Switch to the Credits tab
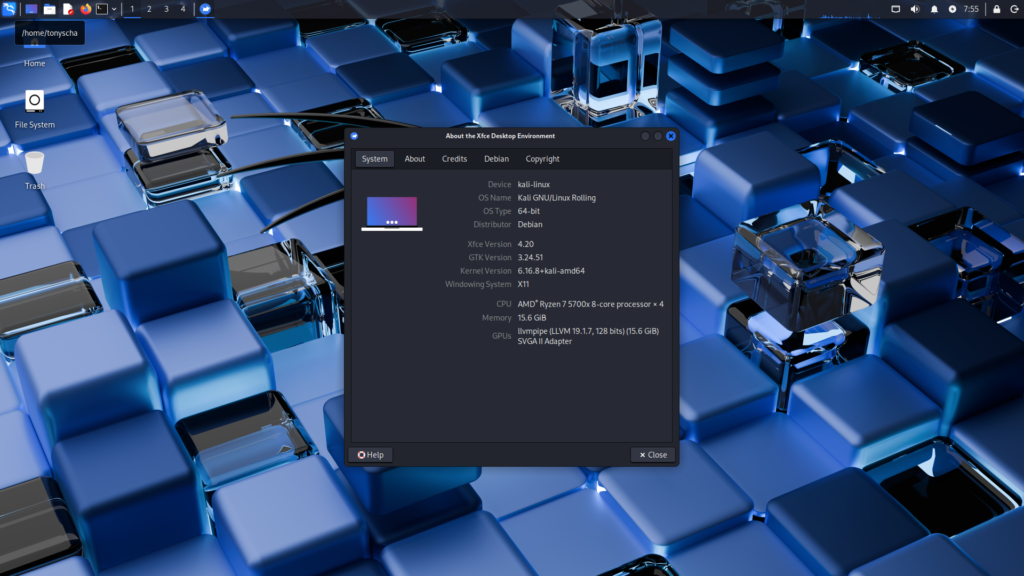Screen dimensions: 1024x576 [454, 159]
